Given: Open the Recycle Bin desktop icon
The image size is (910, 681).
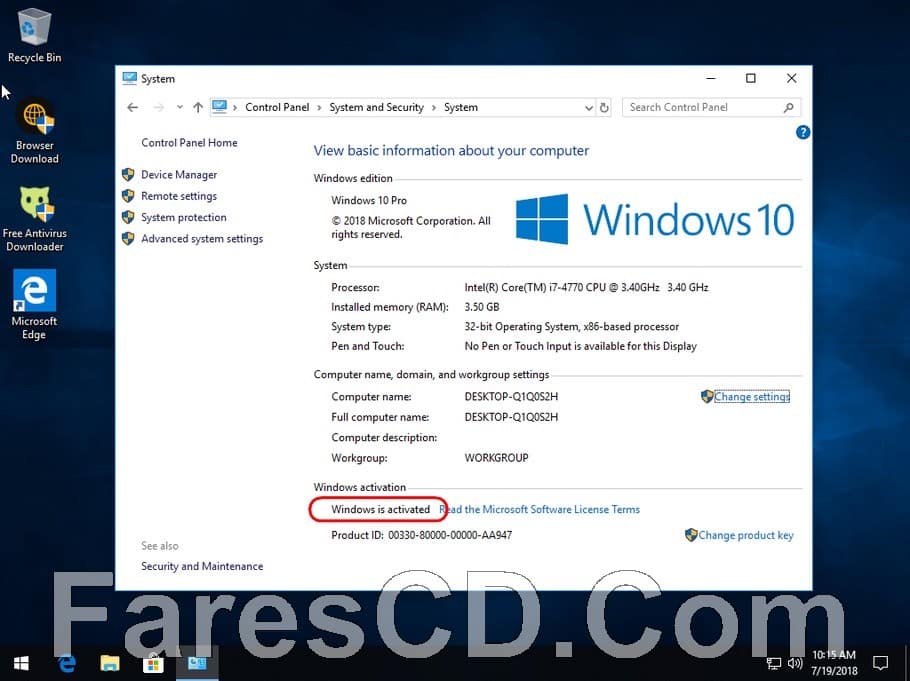Looking at the screenshot, I should (34, 35).
